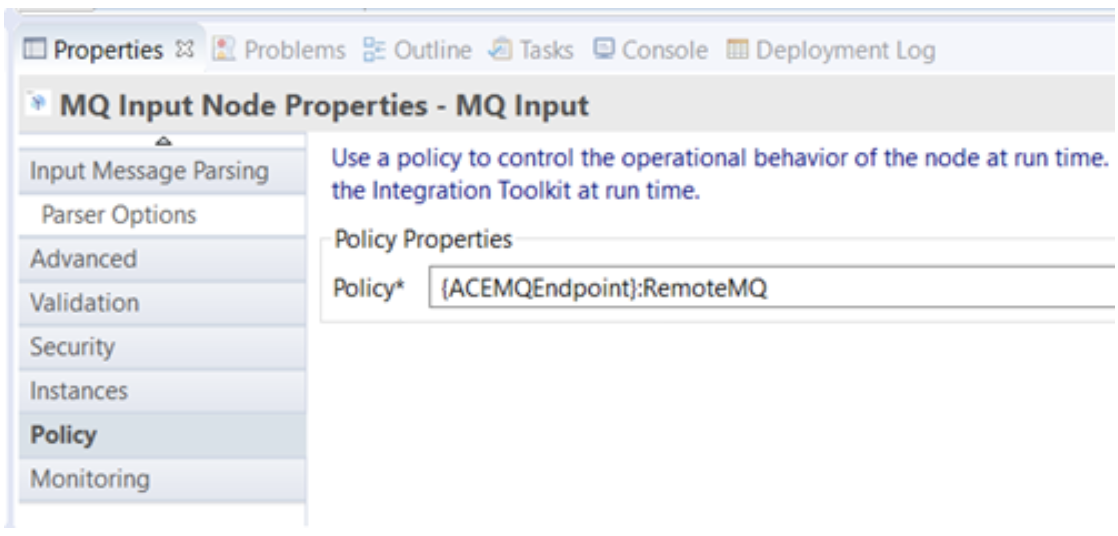The width and height of the screenshot is (1118, 536).
Task: Select the Monitoring section
Action: [162, 479]
